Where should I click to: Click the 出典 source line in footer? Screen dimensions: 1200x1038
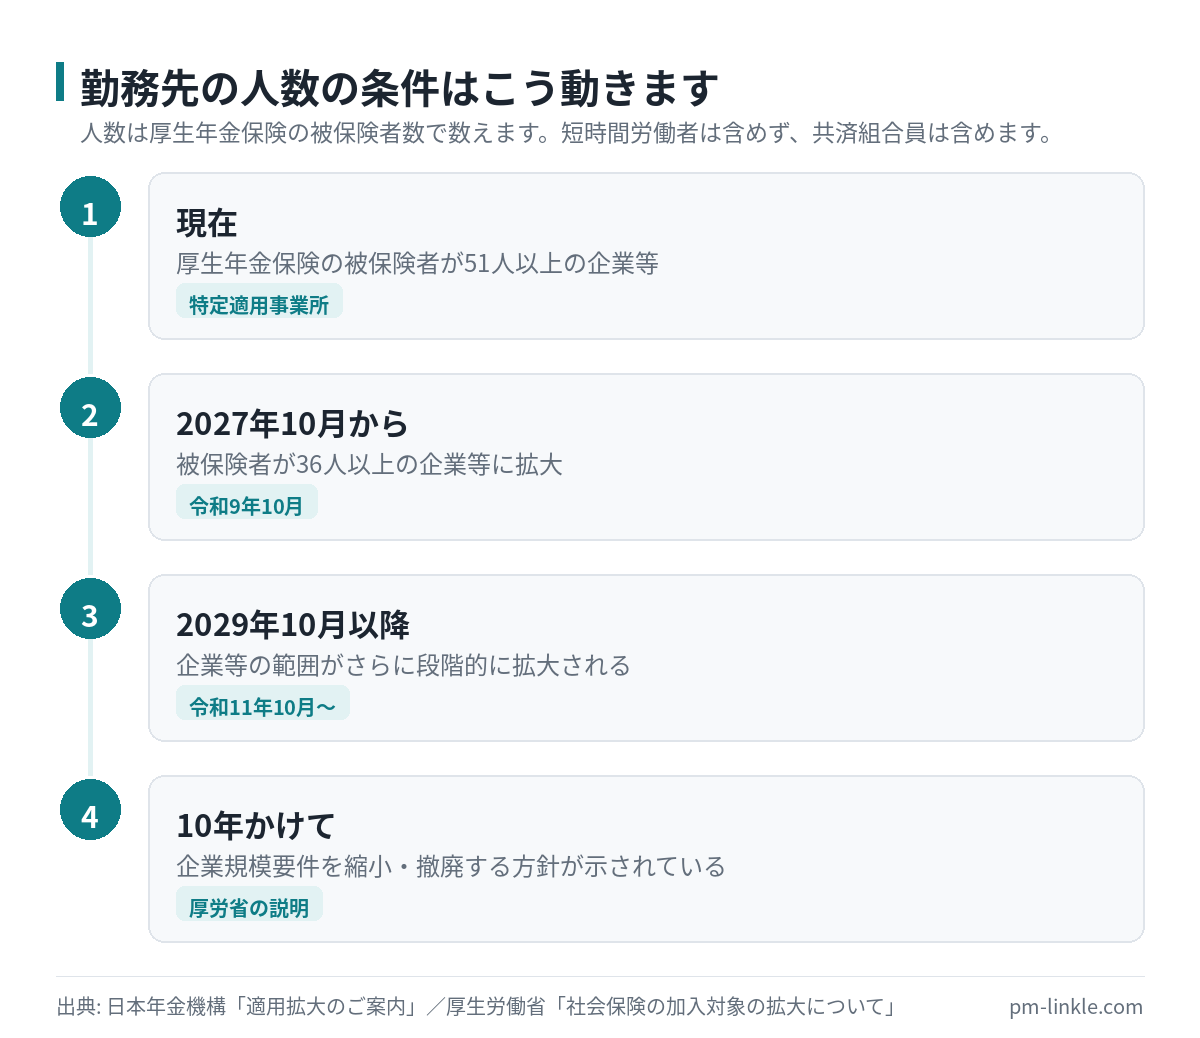[x=476, y=1006]
